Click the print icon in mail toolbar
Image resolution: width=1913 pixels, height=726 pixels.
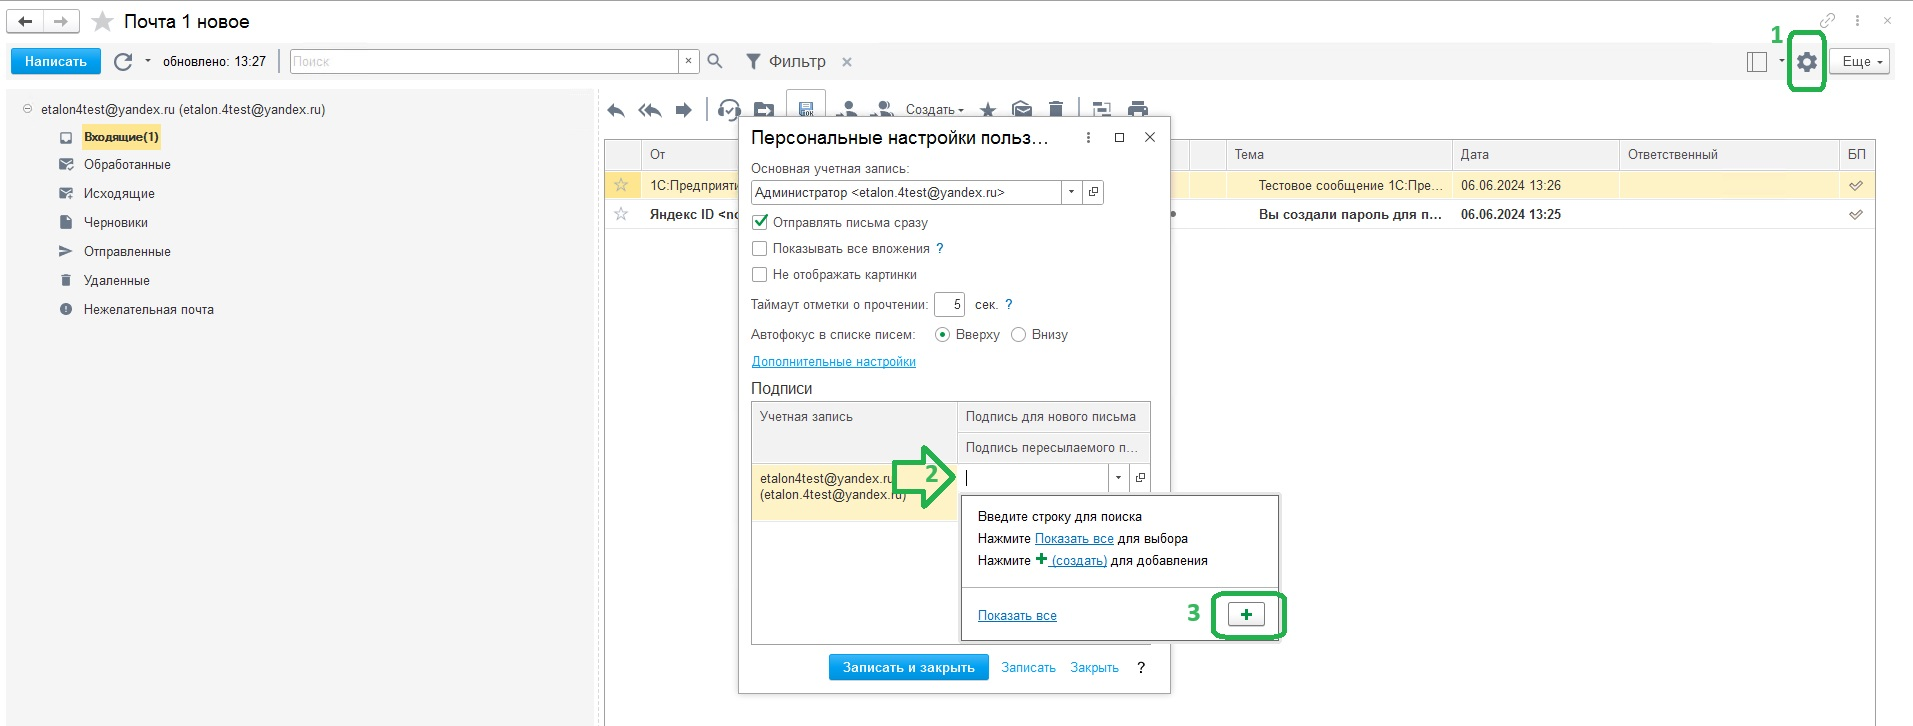click(x=1137, y=110)
